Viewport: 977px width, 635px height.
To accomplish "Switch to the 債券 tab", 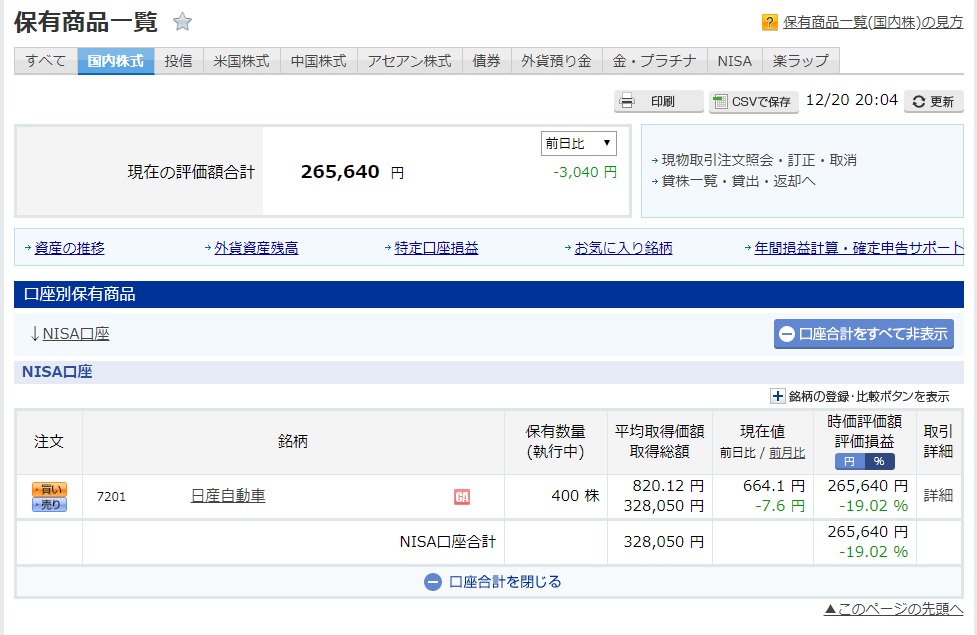I will coord(487,61).
